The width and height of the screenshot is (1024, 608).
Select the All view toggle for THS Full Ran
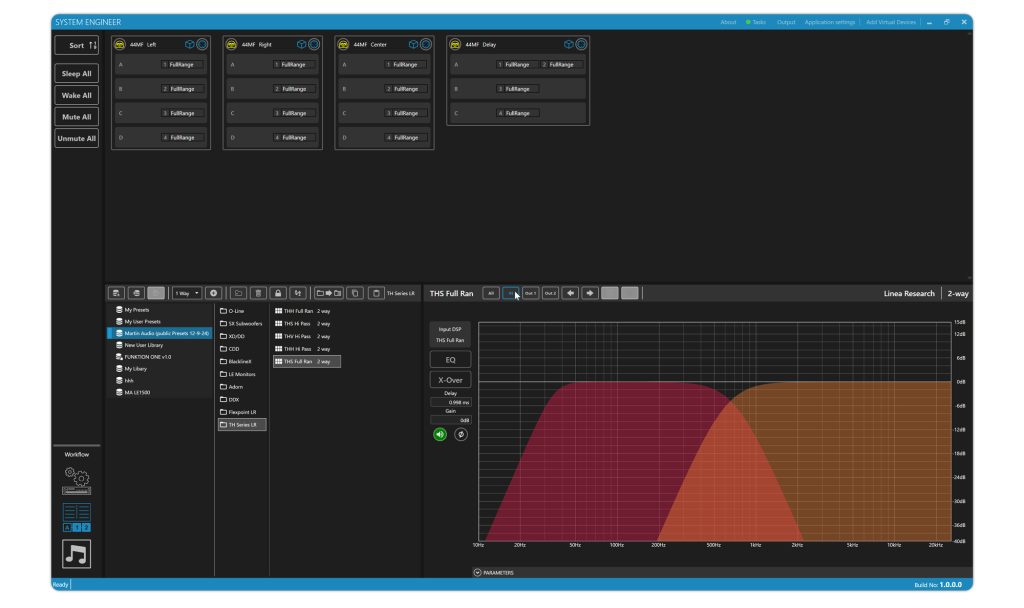[491, 293]
